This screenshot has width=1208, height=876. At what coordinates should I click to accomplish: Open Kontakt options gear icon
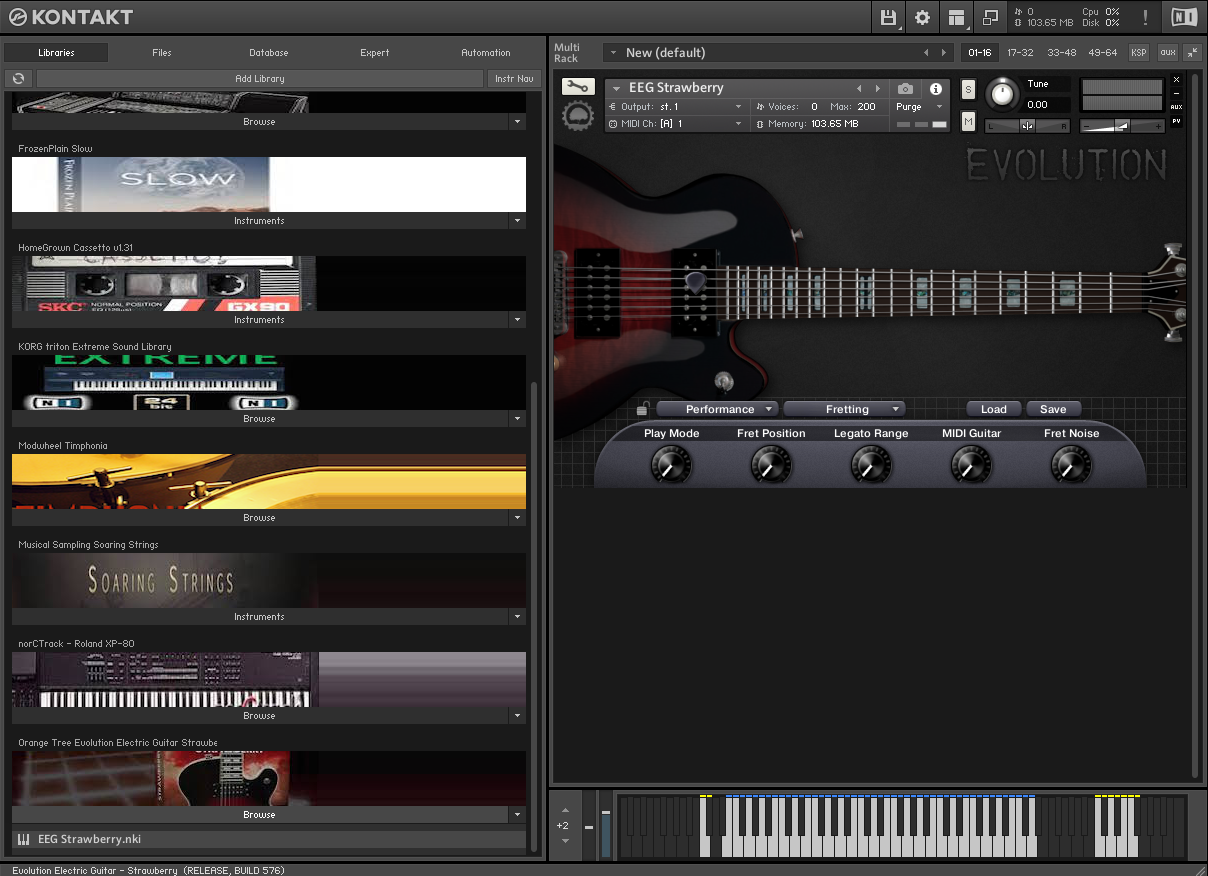click(x=922, y=17)
